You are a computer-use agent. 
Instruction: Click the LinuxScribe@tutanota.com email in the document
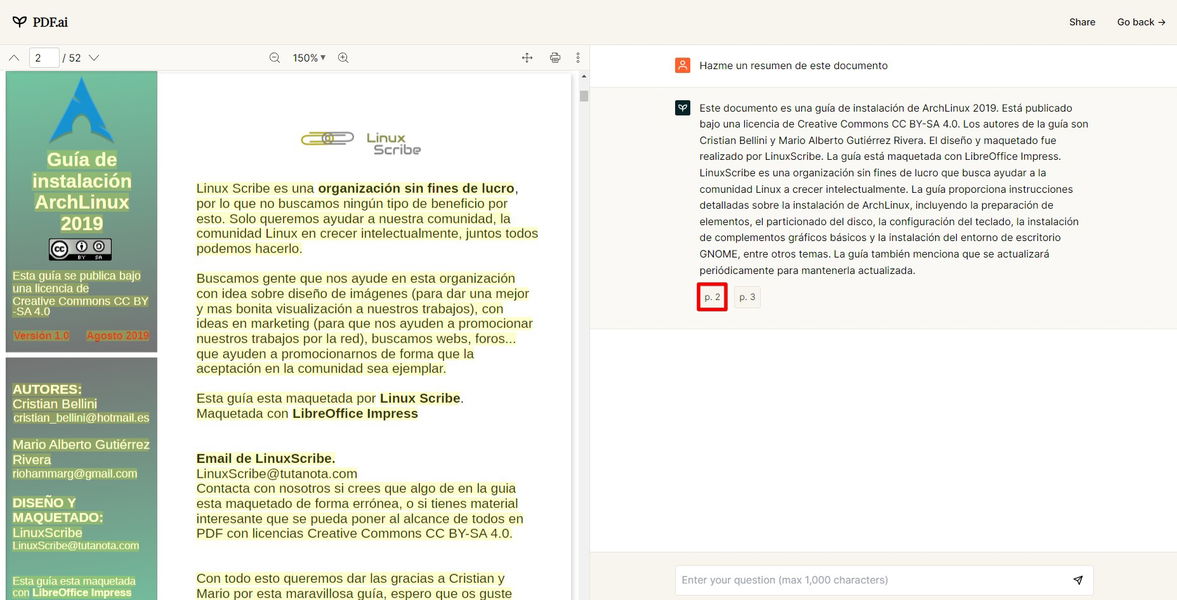coord(277,473)
